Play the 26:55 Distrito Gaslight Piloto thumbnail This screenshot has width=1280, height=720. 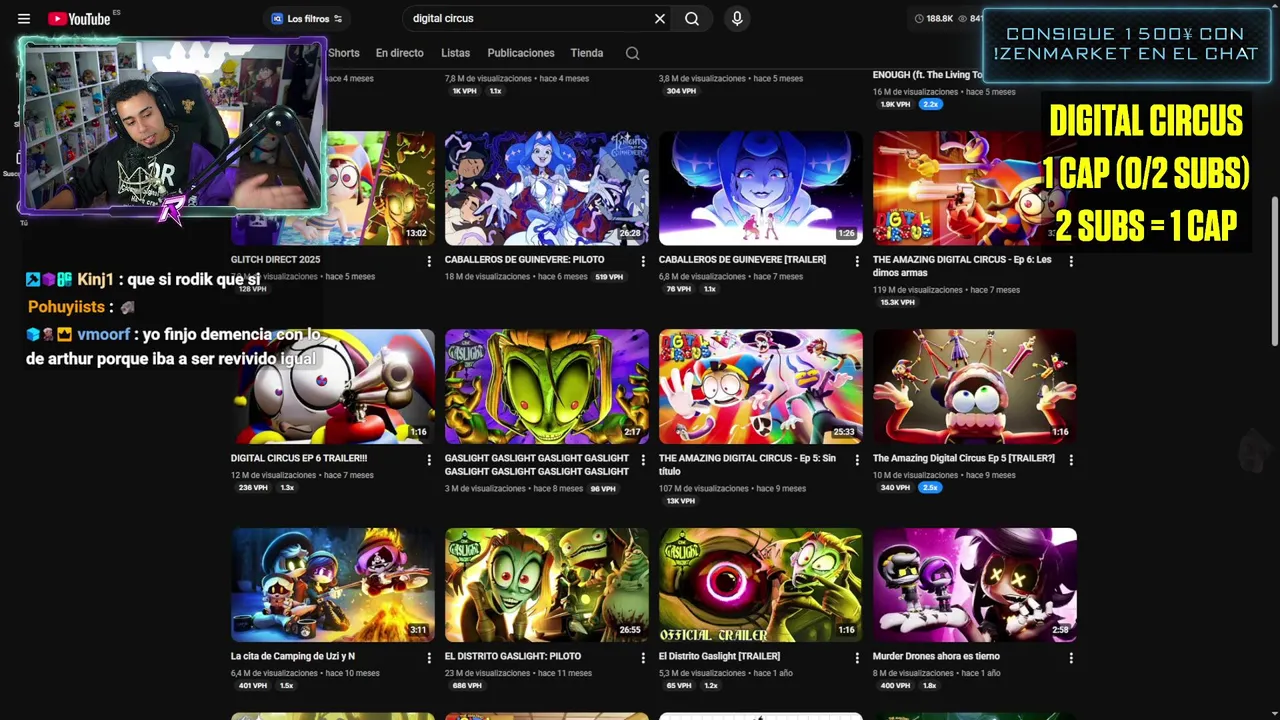point(547,585)
